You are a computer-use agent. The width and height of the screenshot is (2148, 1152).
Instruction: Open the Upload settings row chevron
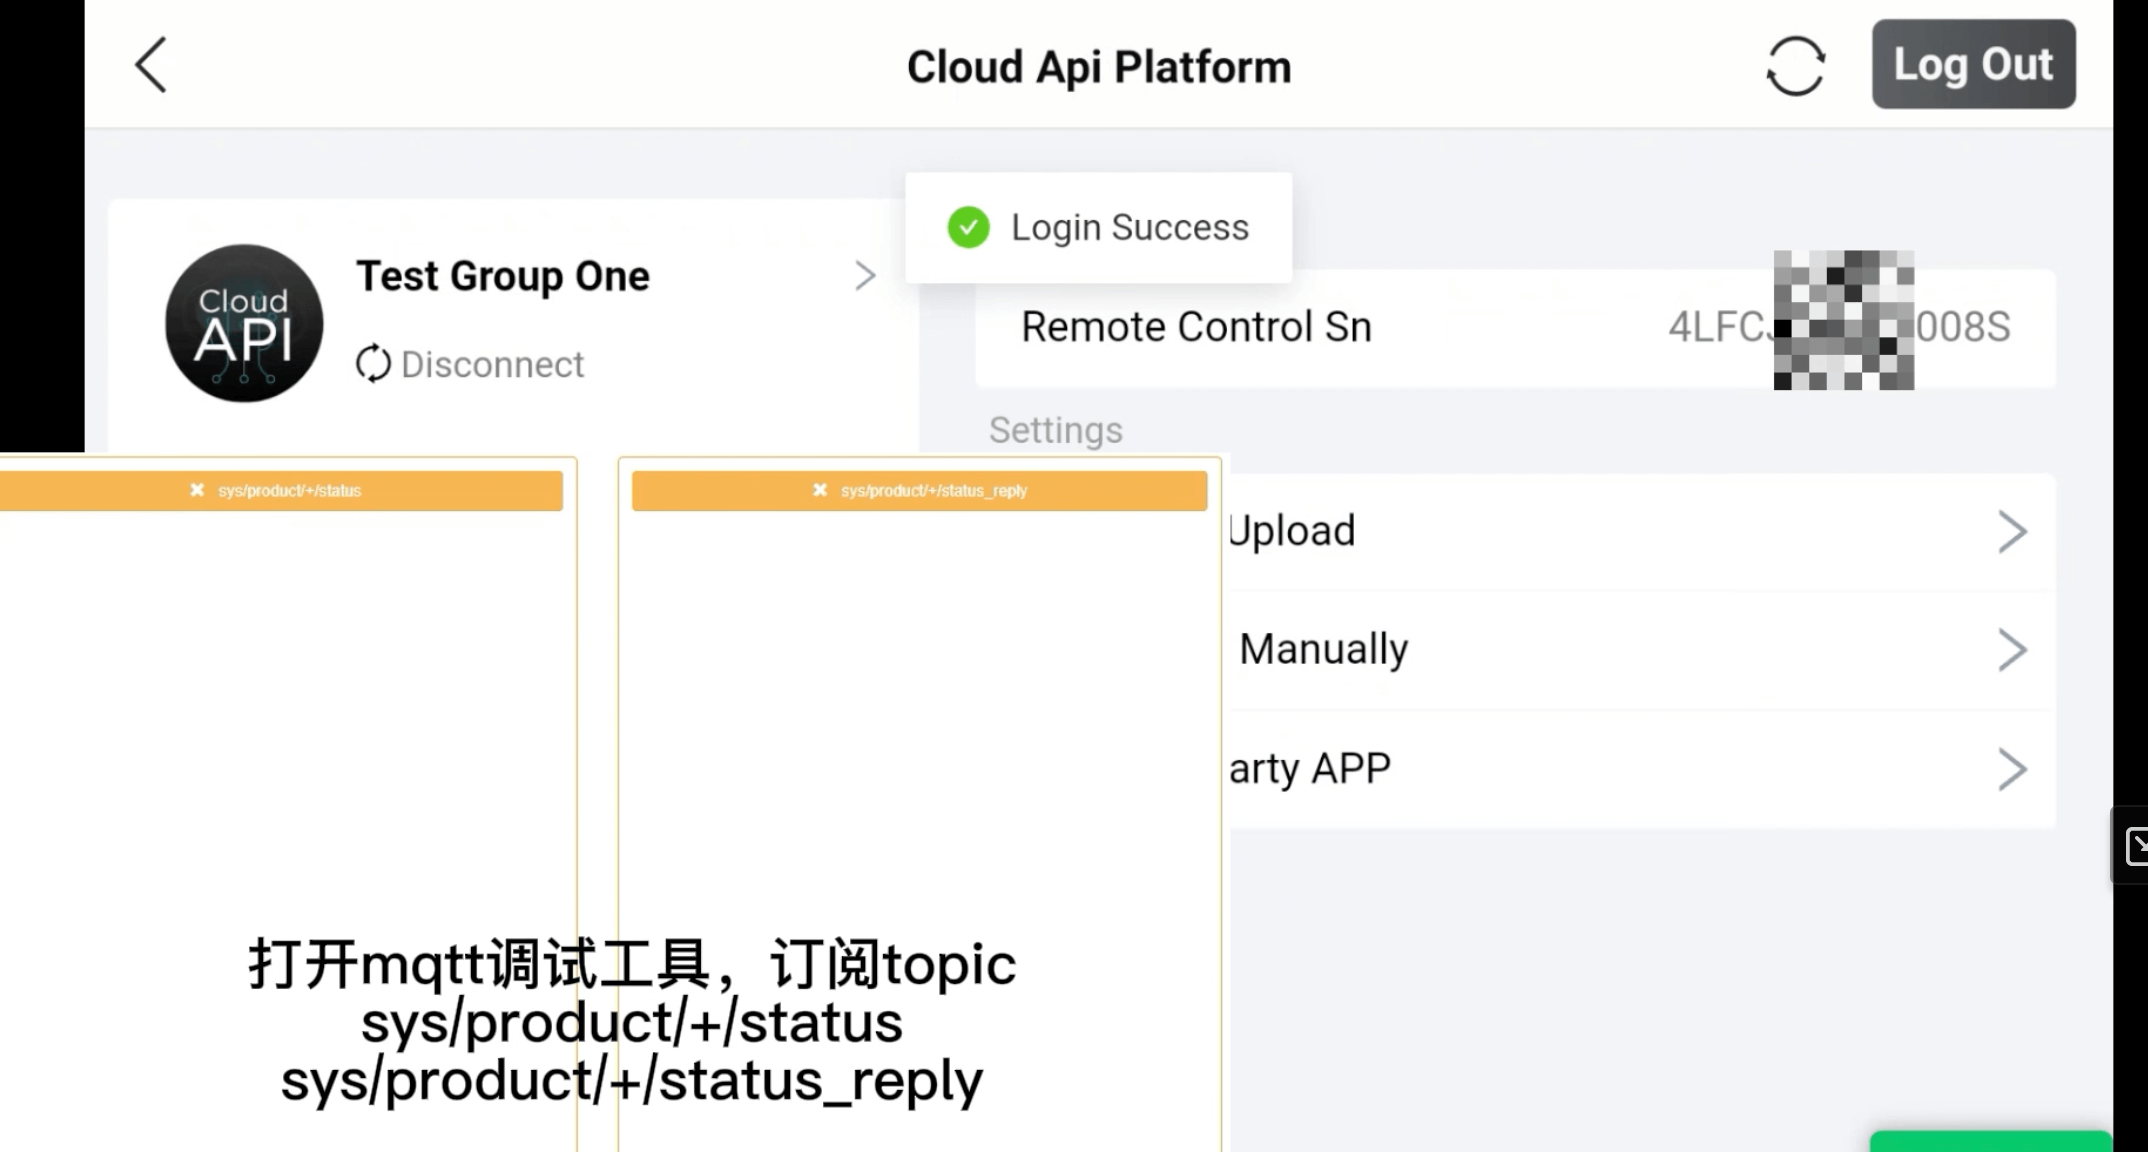tap(2011, 532)
